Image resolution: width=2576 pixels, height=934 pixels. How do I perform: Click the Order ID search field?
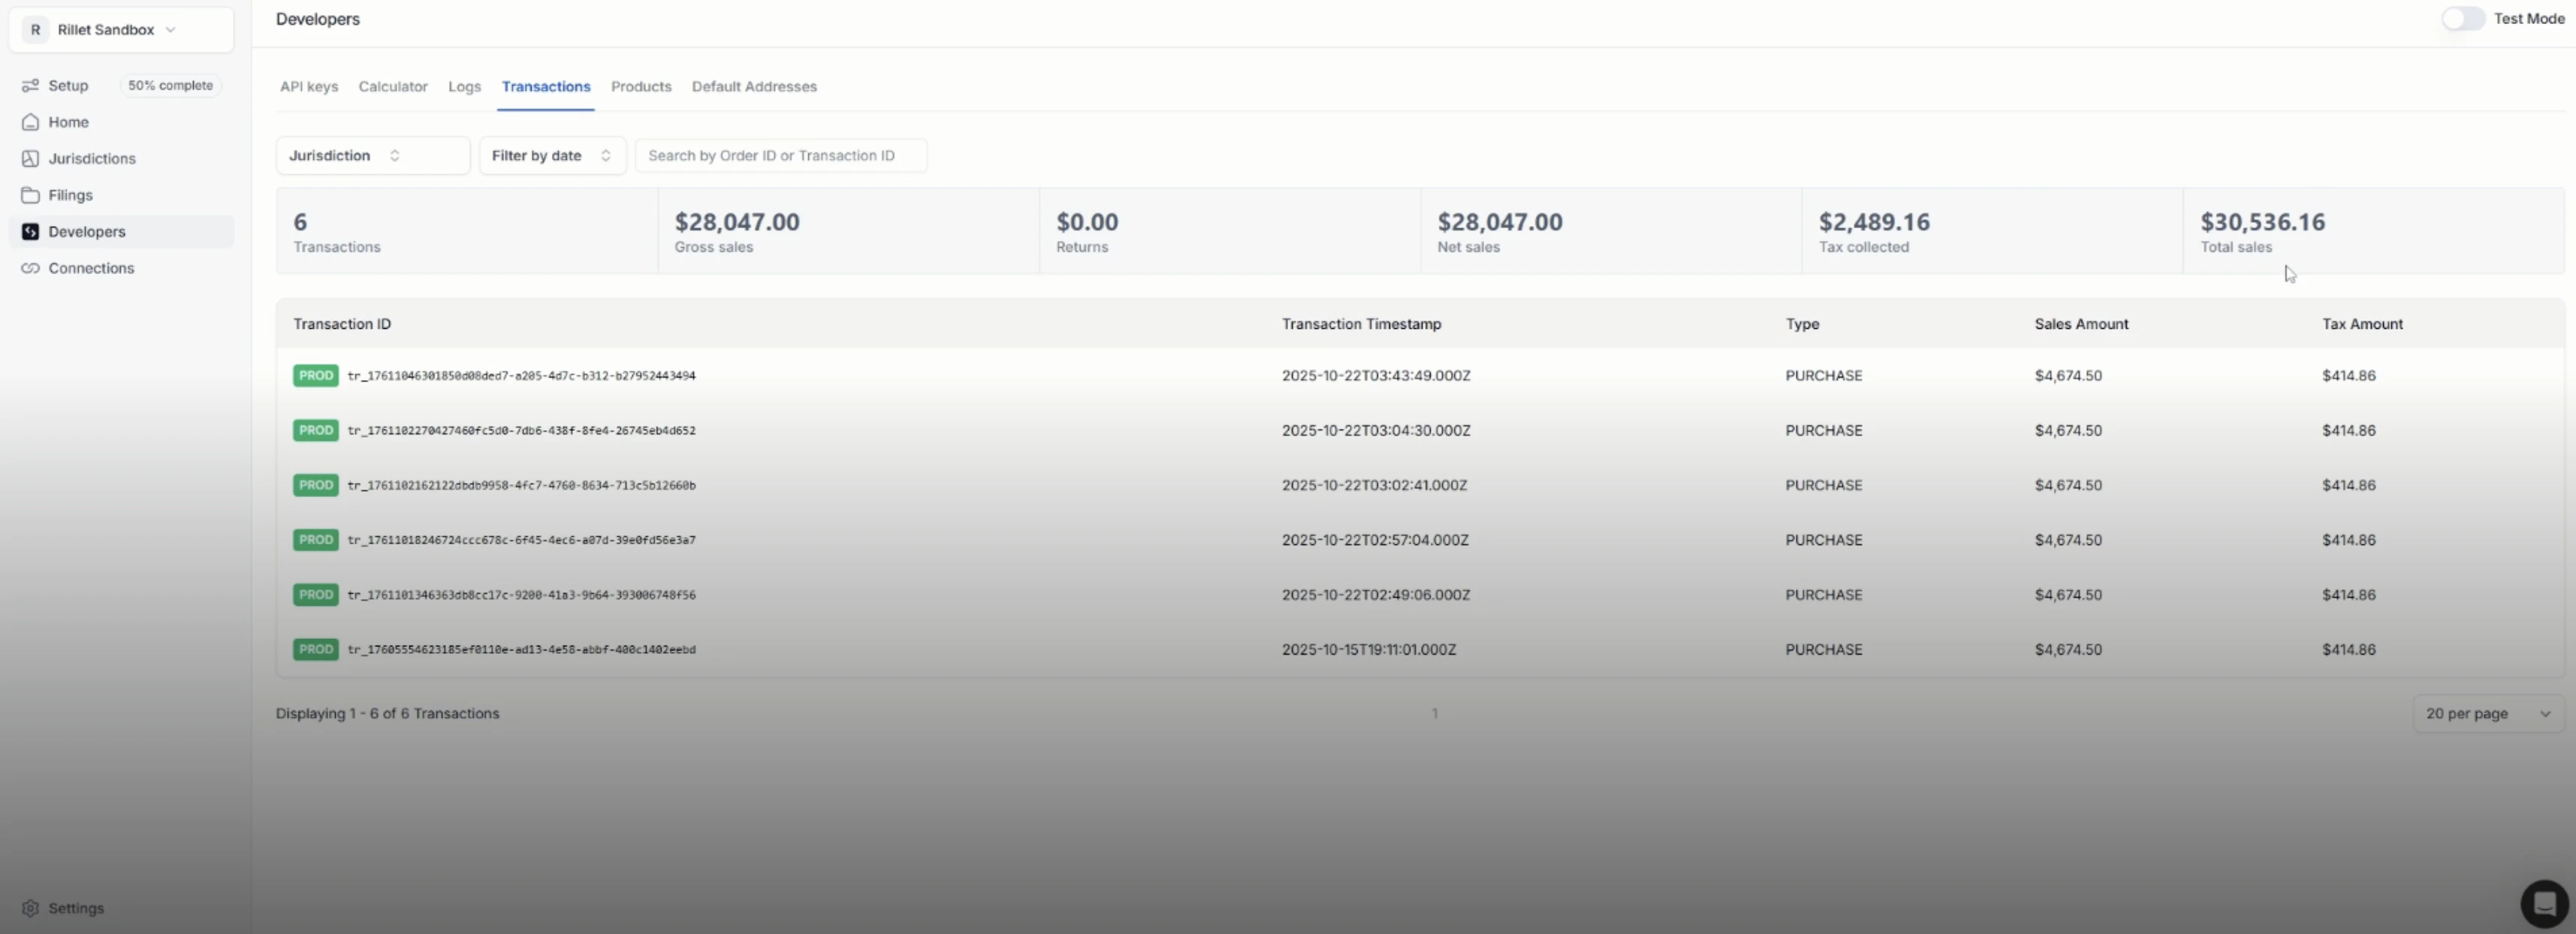pos(781,156)
